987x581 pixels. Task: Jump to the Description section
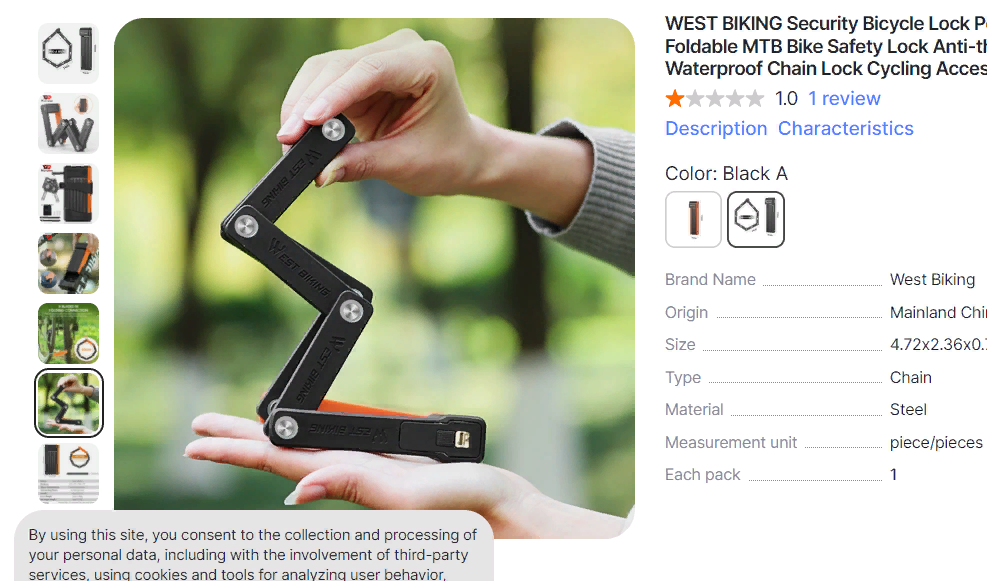[716, 128]
